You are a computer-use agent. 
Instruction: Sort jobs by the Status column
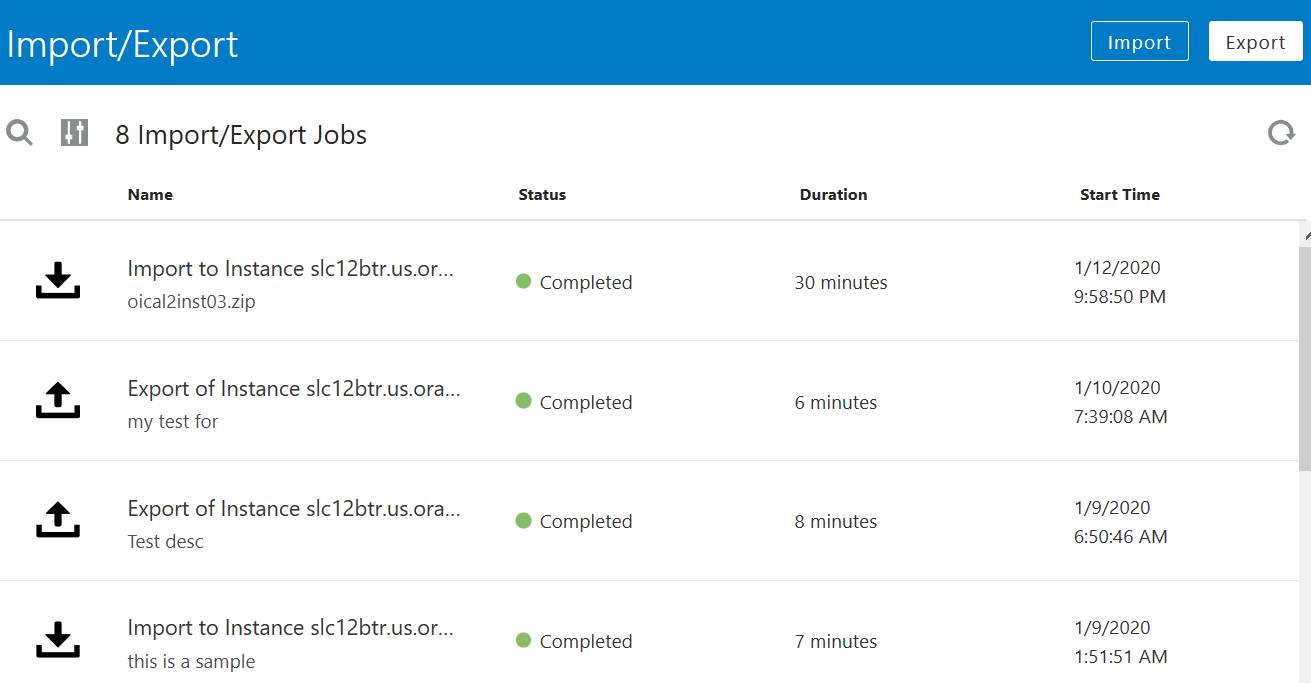542,194
